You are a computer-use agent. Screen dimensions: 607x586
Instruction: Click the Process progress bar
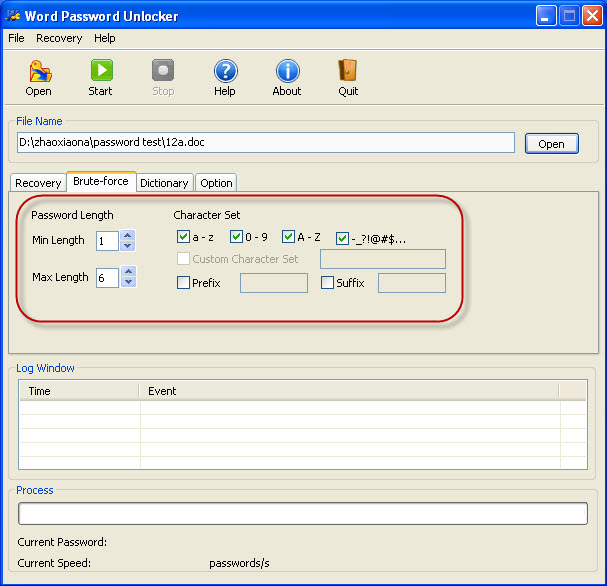(302, 514)
